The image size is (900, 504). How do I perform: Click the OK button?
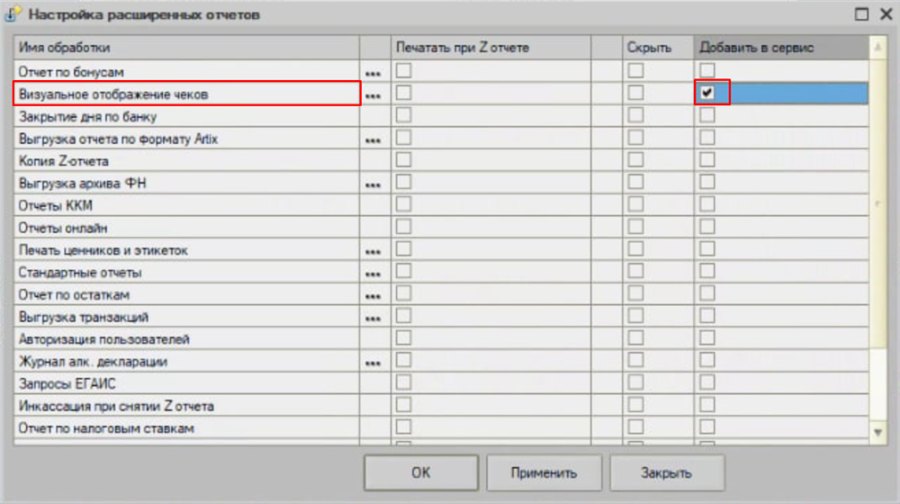(421, 472)
